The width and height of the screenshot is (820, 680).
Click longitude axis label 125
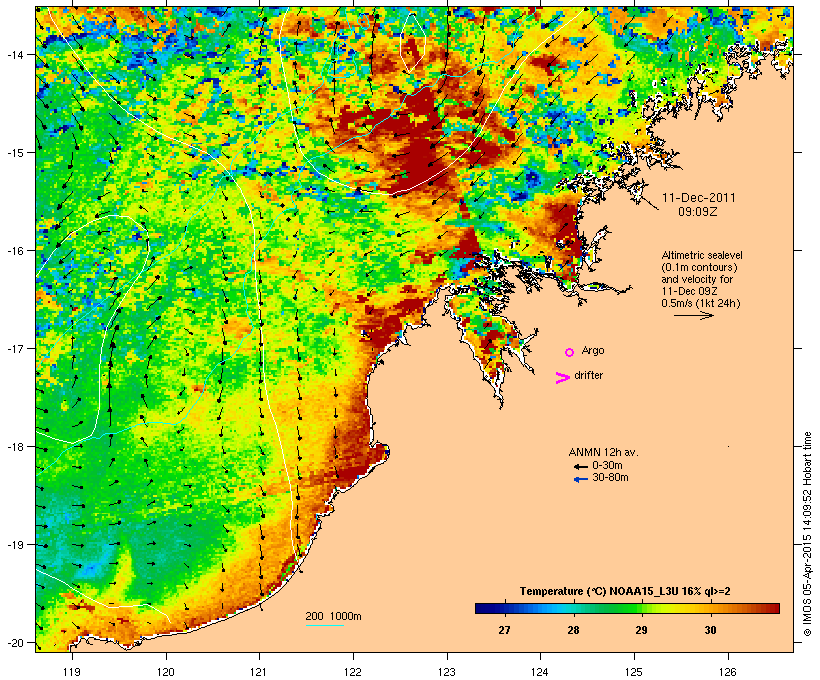(x=634, y=672)
